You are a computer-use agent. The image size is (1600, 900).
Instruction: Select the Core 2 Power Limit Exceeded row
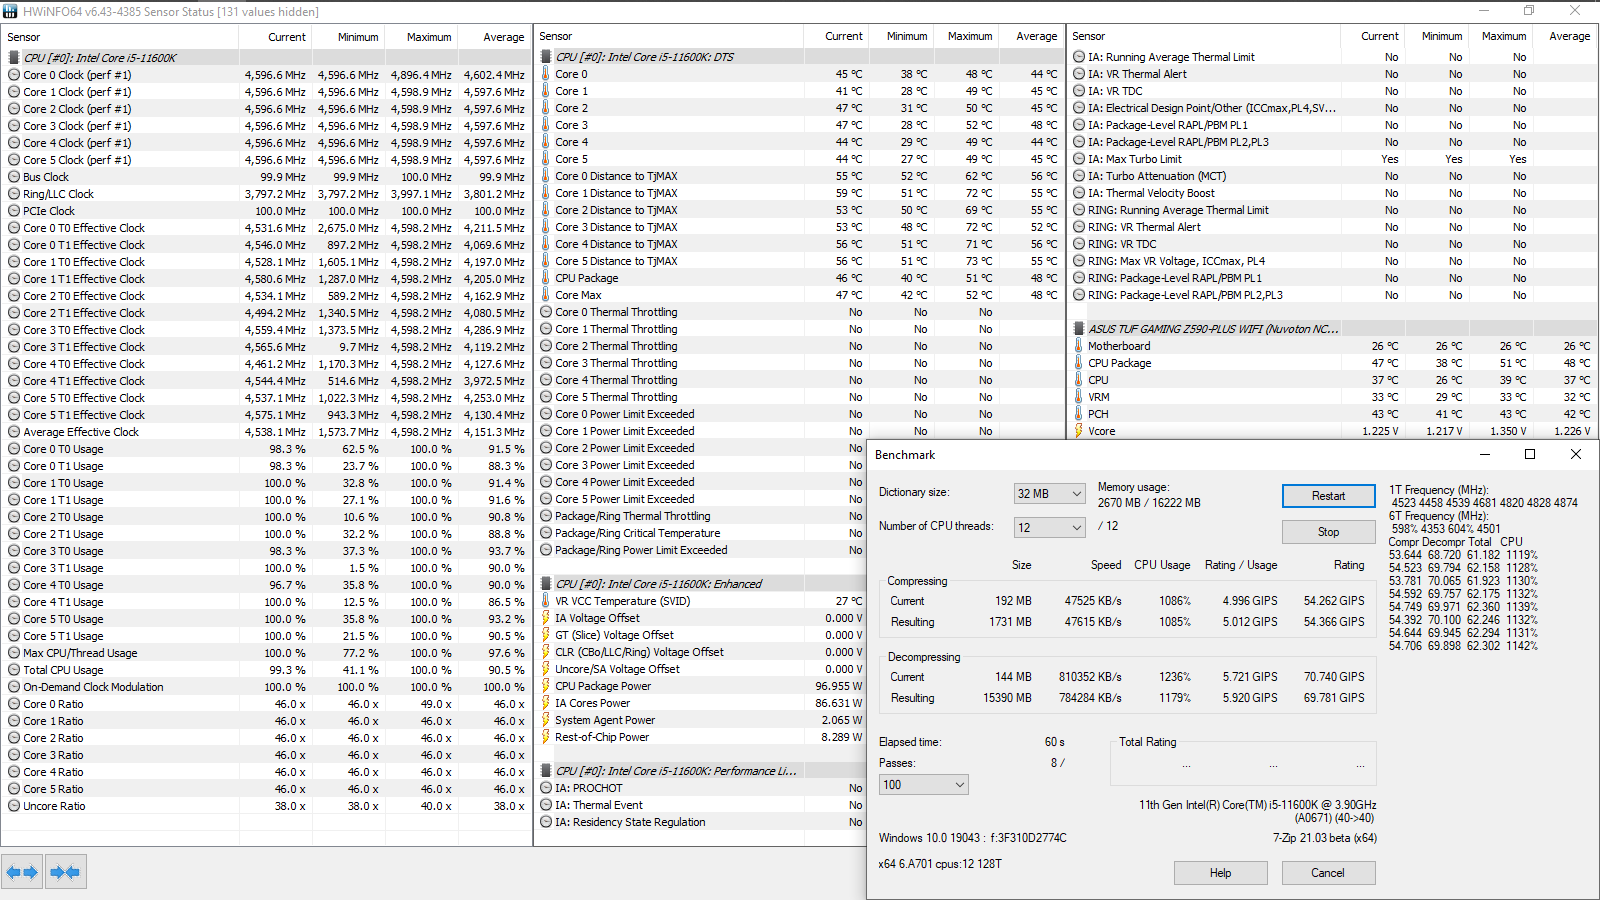click(x=701, y=448)
